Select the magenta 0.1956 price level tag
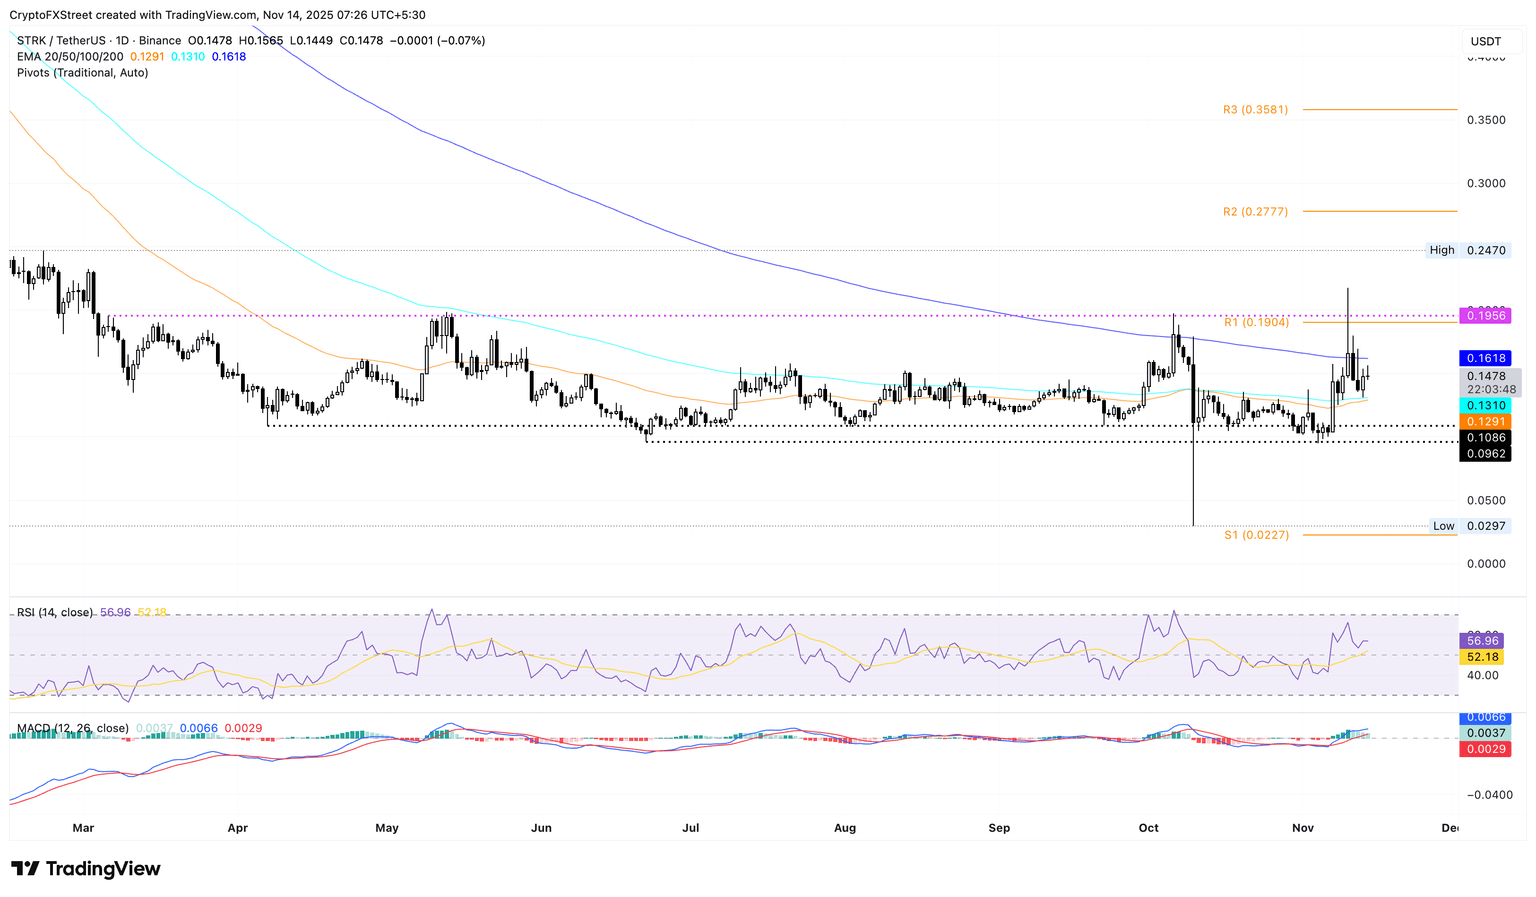Viewport: 1536px width, 897px height. 1487,315
